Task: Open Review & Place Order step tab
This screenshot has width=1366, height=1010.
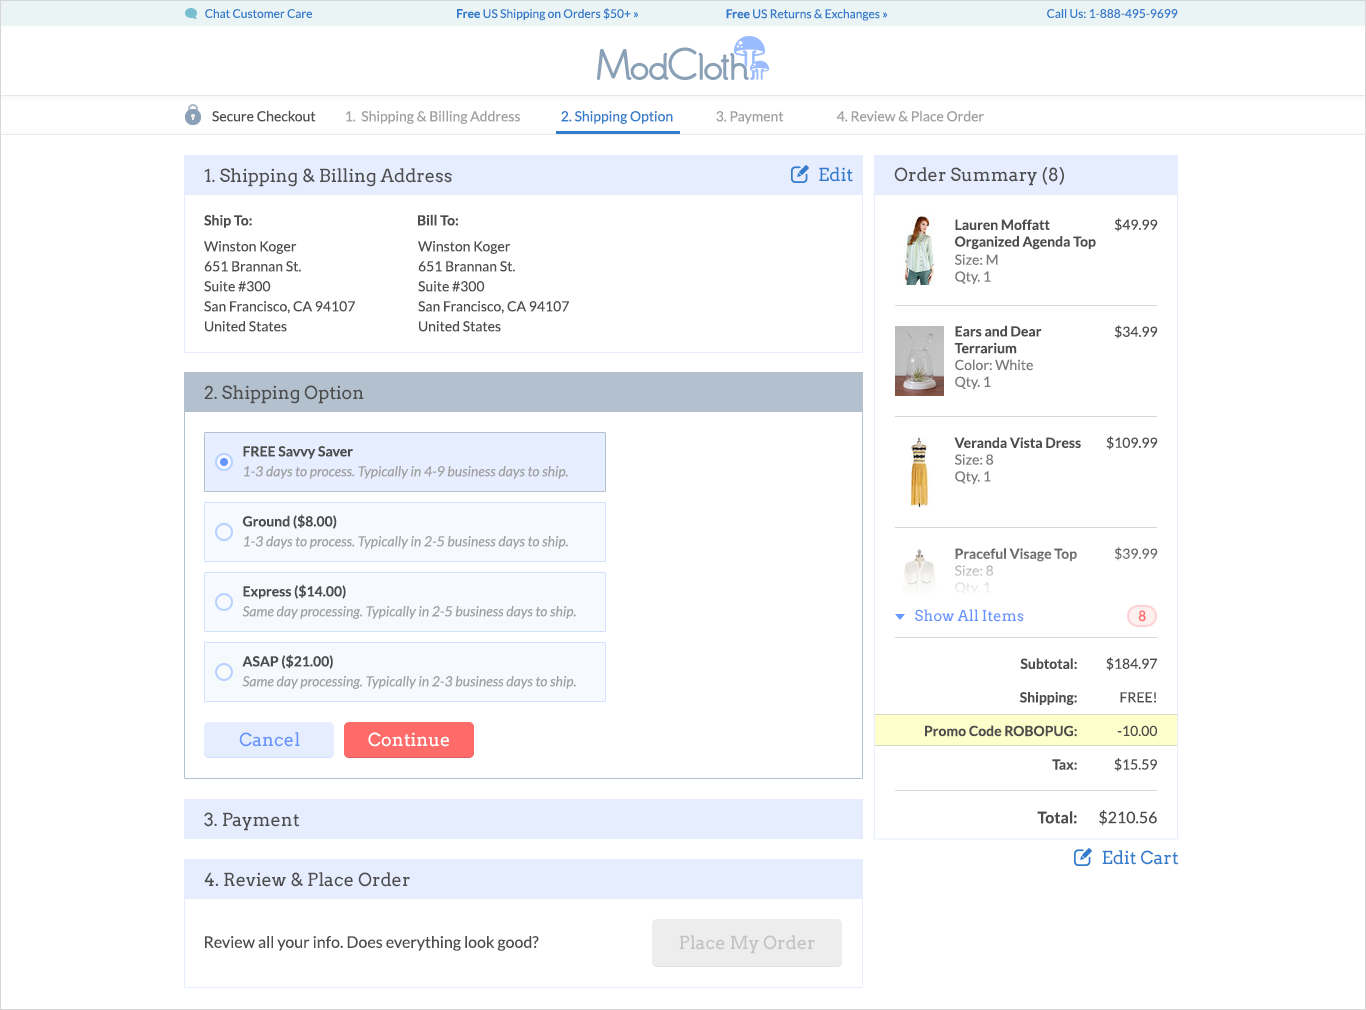Action: tap(910, 116)
